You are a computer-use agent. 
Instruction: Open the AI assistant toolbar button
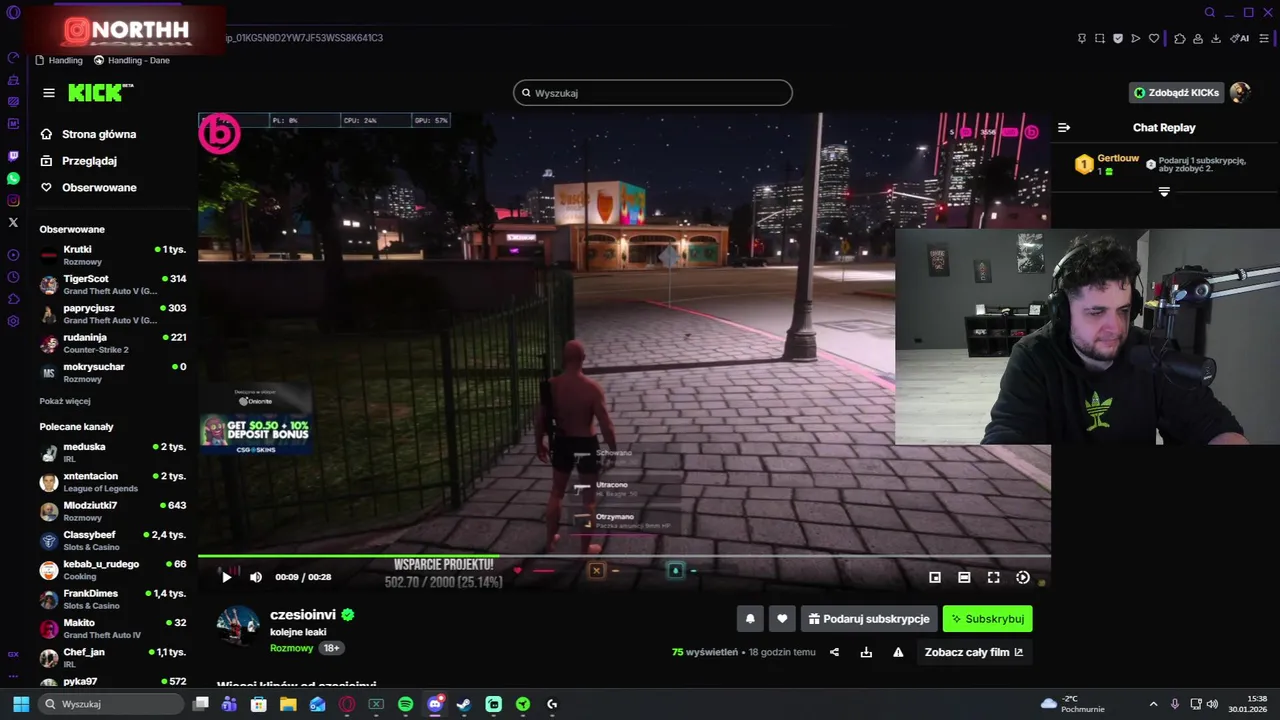click(x=1240, y=38)
